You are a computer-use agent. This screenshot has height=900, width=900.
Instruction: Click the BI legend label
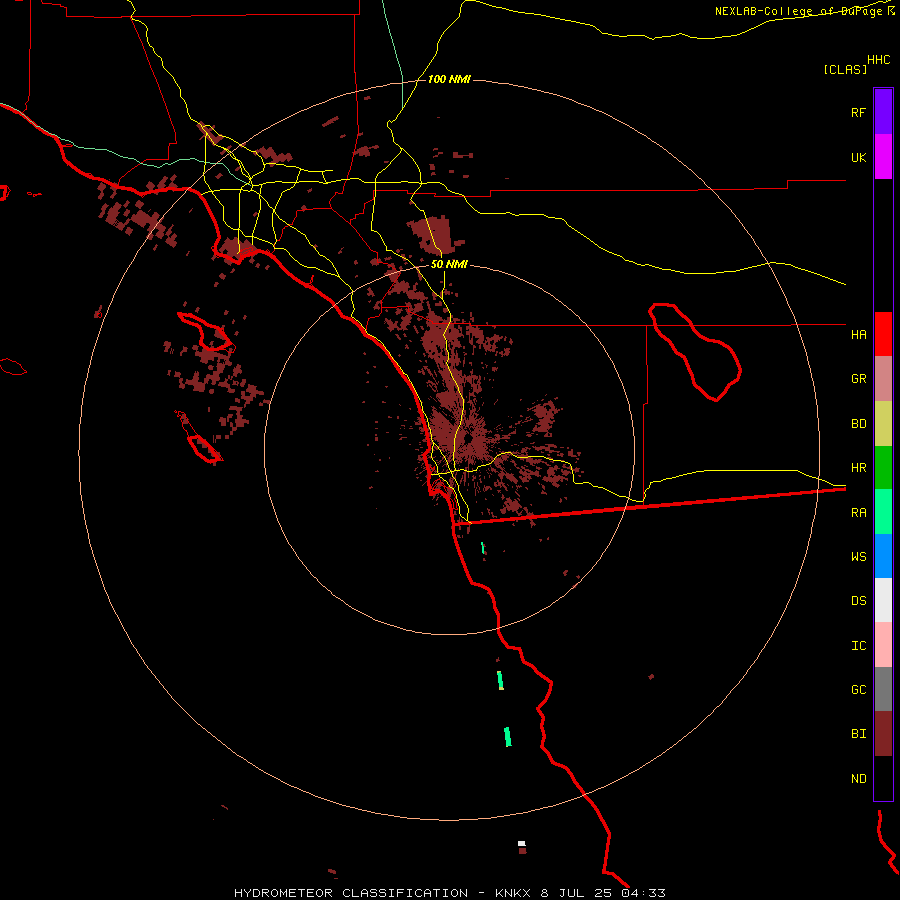coord(858,734)
